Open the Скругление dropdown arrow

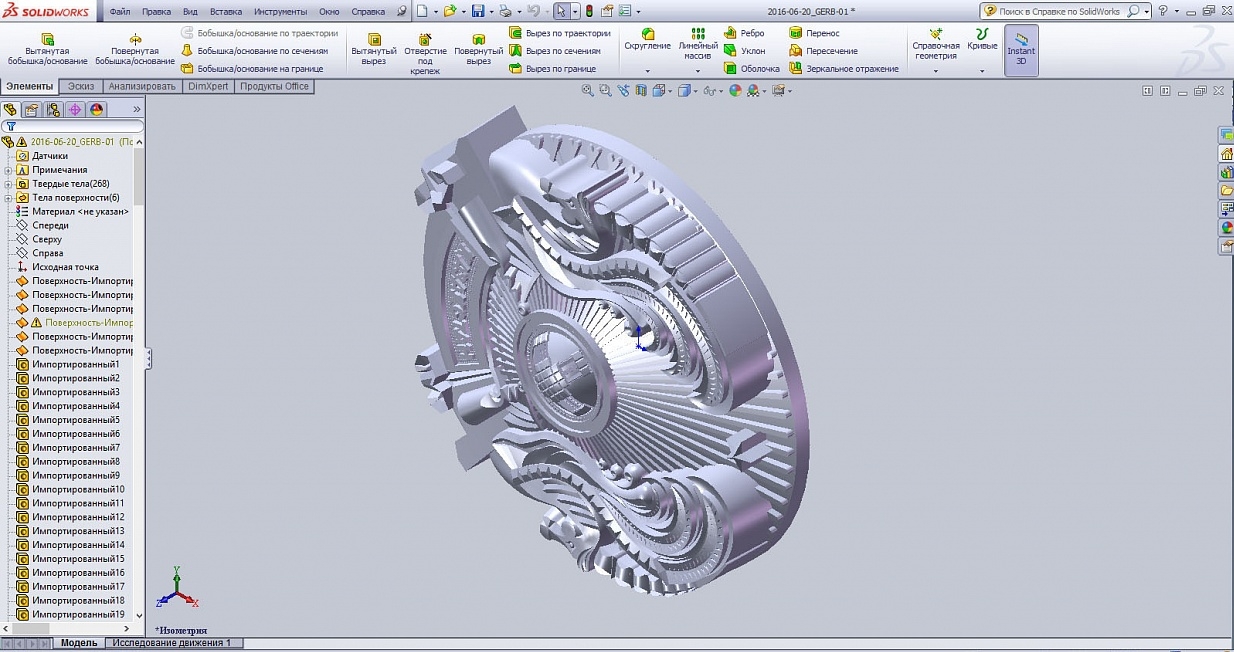point(647,71)
